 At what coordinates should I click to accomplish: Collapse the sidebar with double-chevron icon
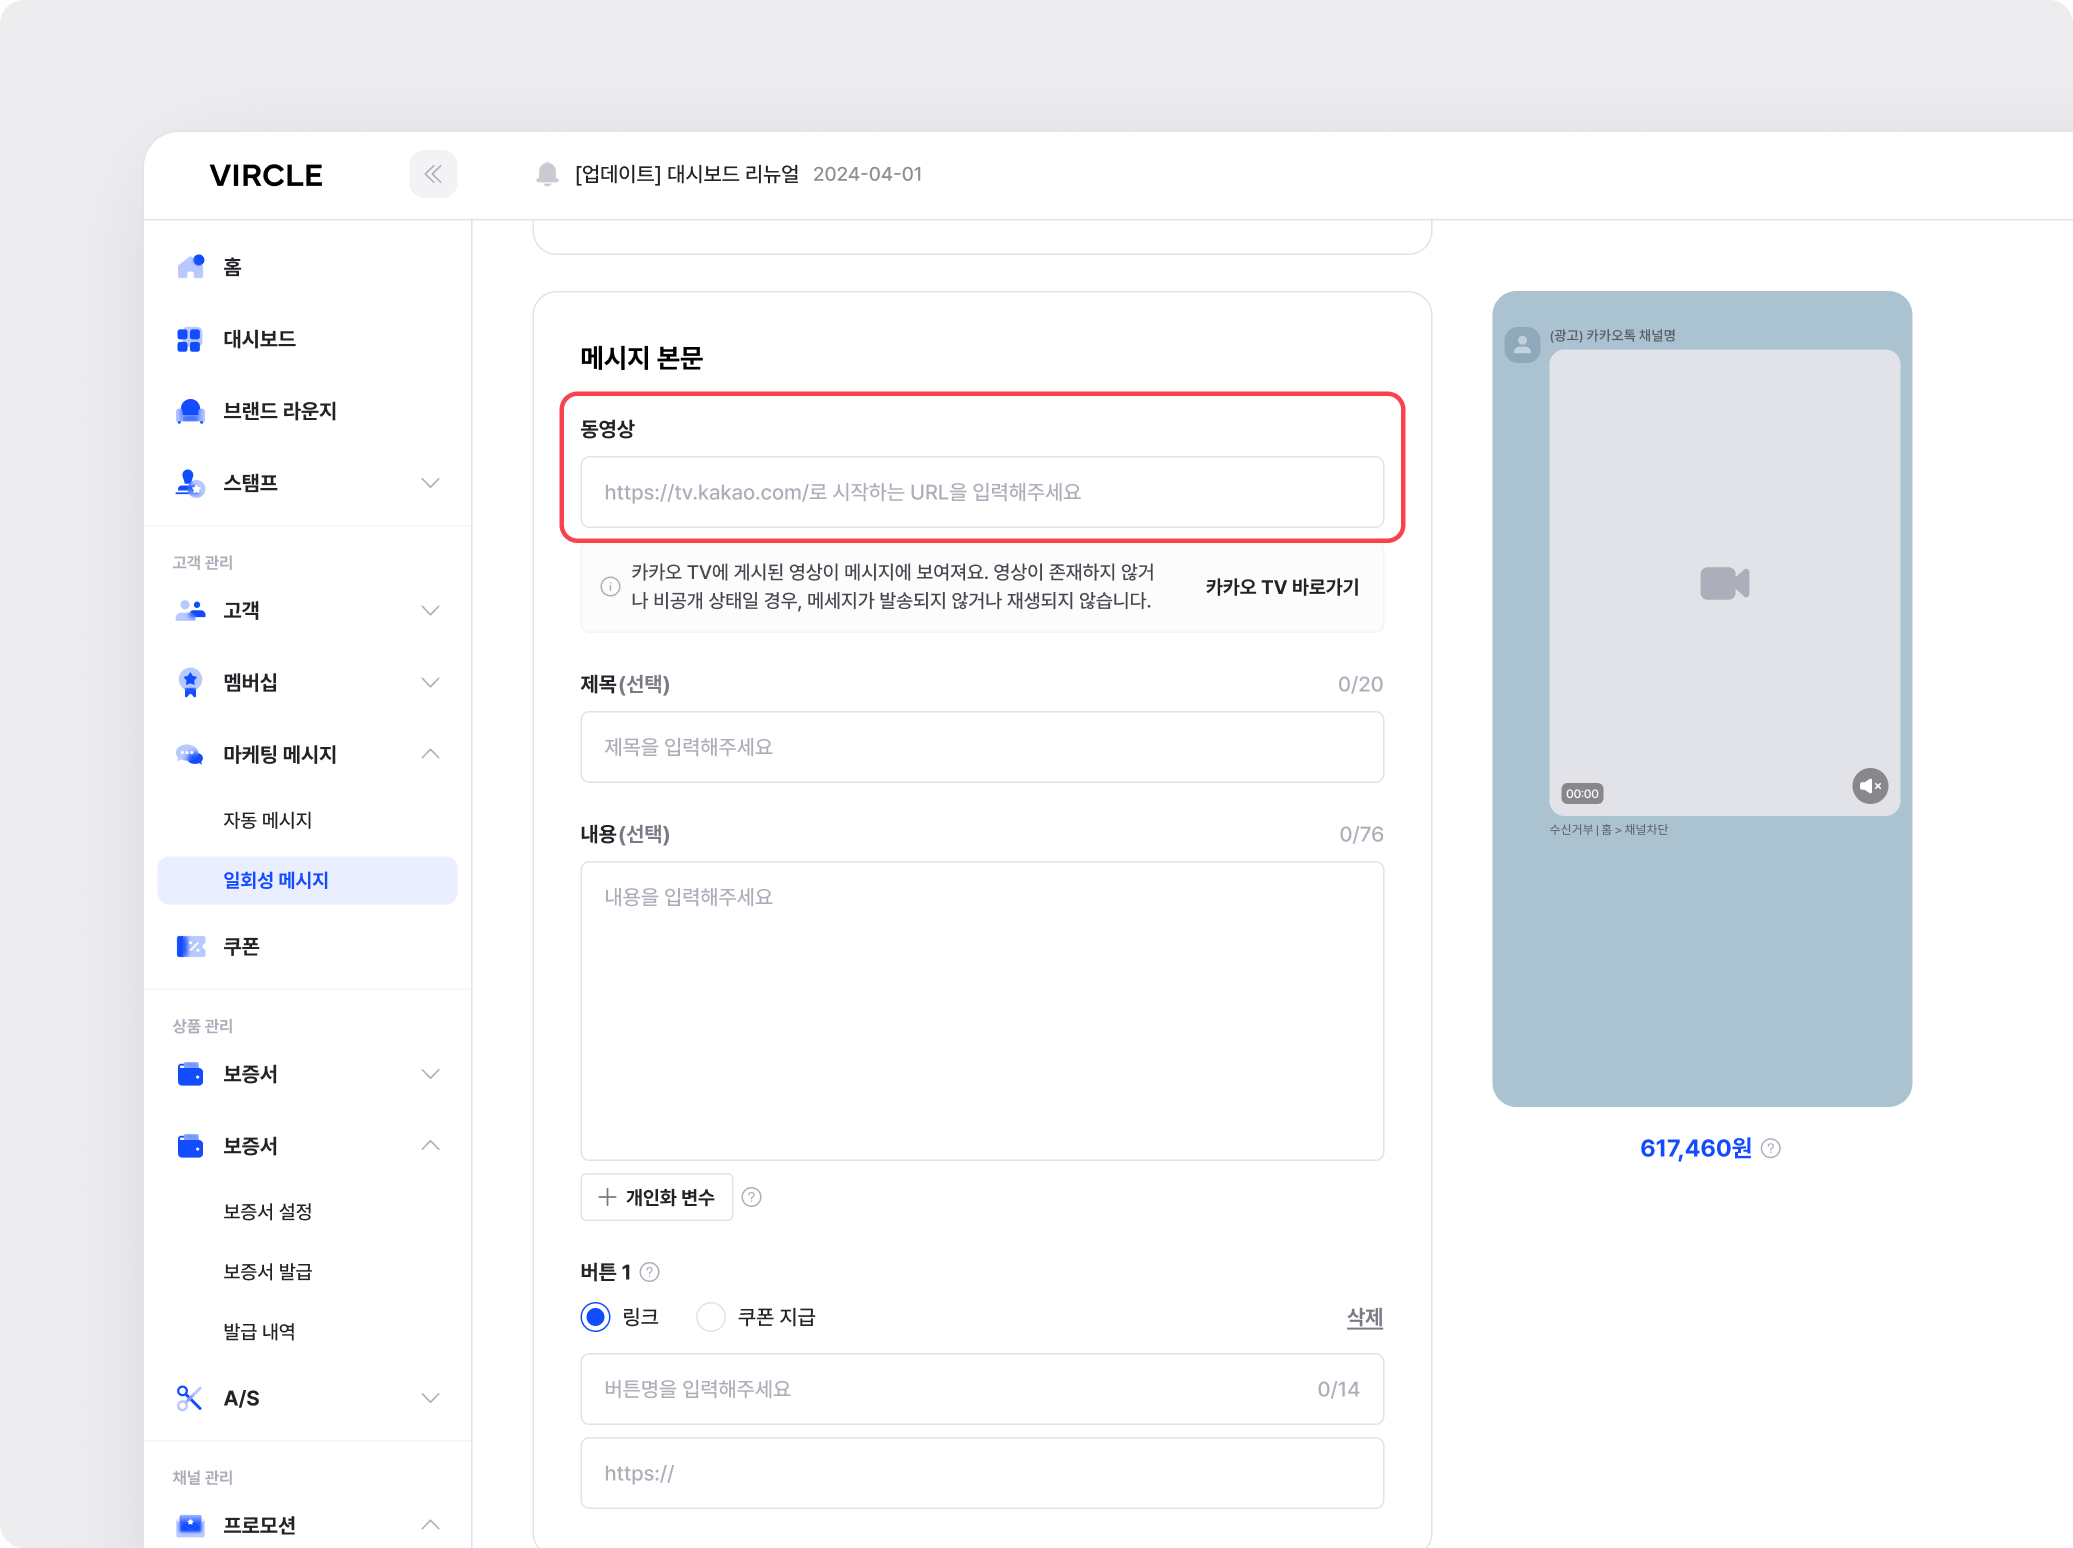(x=433, y=174)
